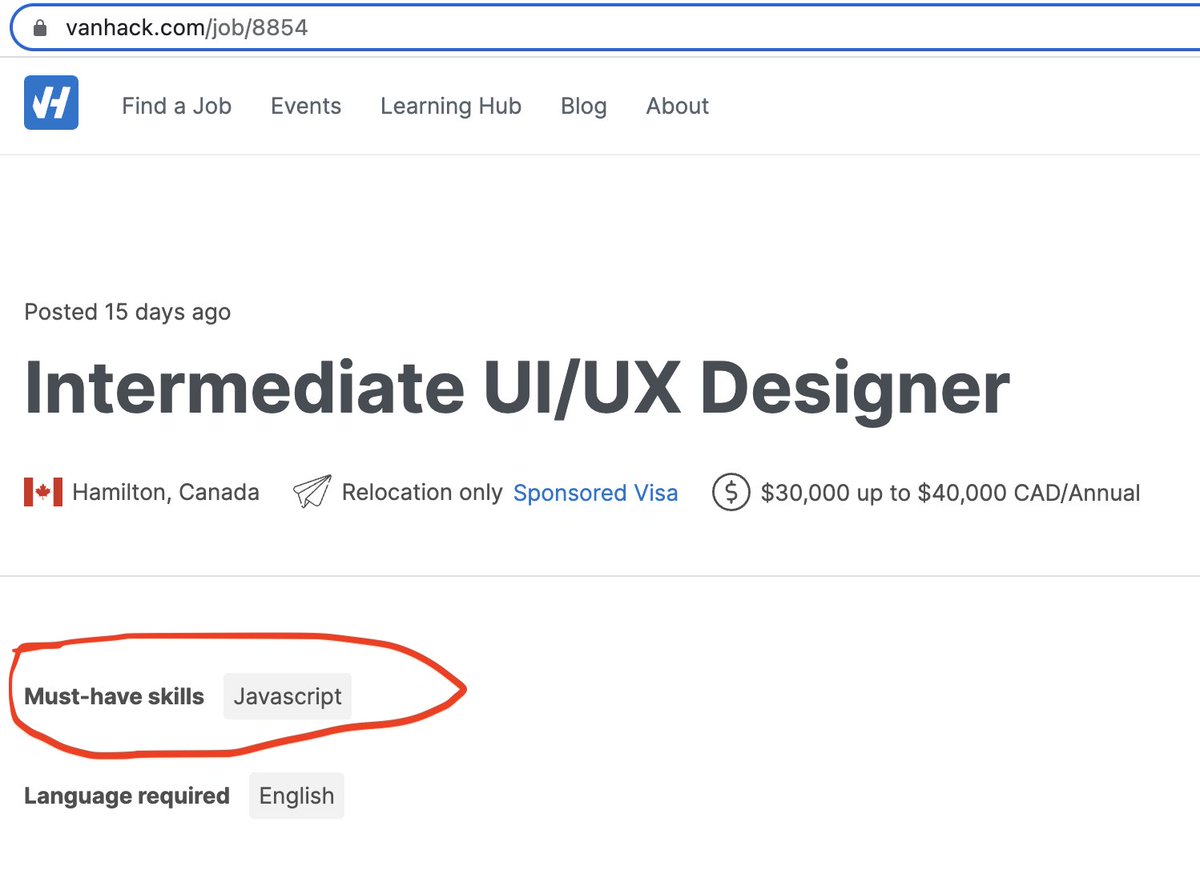Click the dollar sign salary icon
The image size is (1200, 891).
[731, 492]
